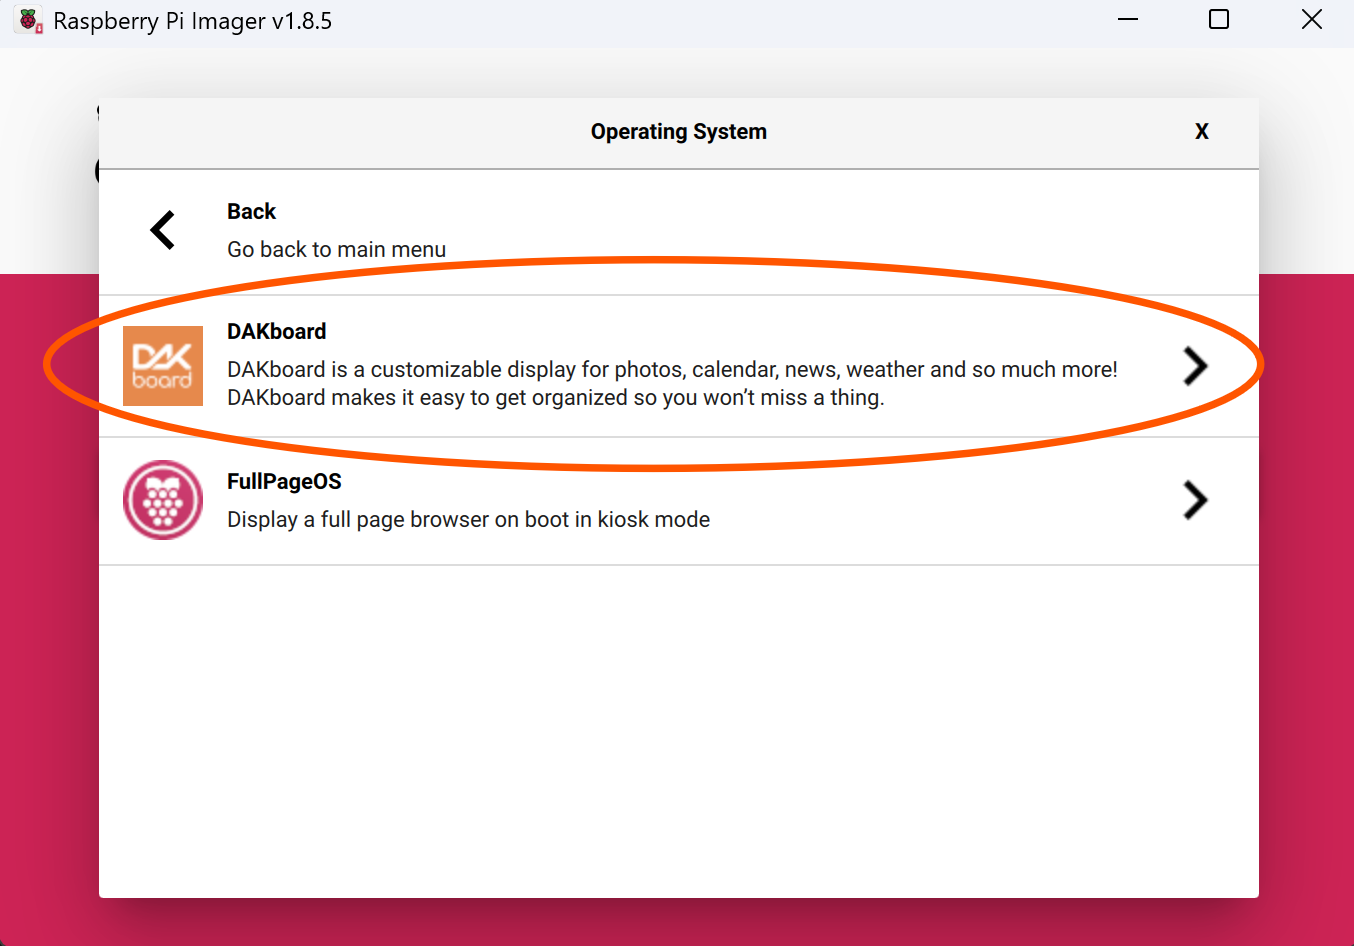Select the FullPageOS title text
This screenshot has height=946, width=1354.
pos(284,482)
